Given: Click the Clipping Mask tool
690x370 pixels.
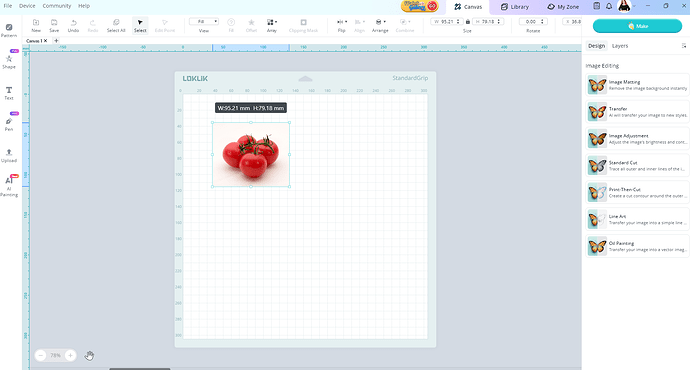Looking at the screenshot, I should tap(303, 26).
